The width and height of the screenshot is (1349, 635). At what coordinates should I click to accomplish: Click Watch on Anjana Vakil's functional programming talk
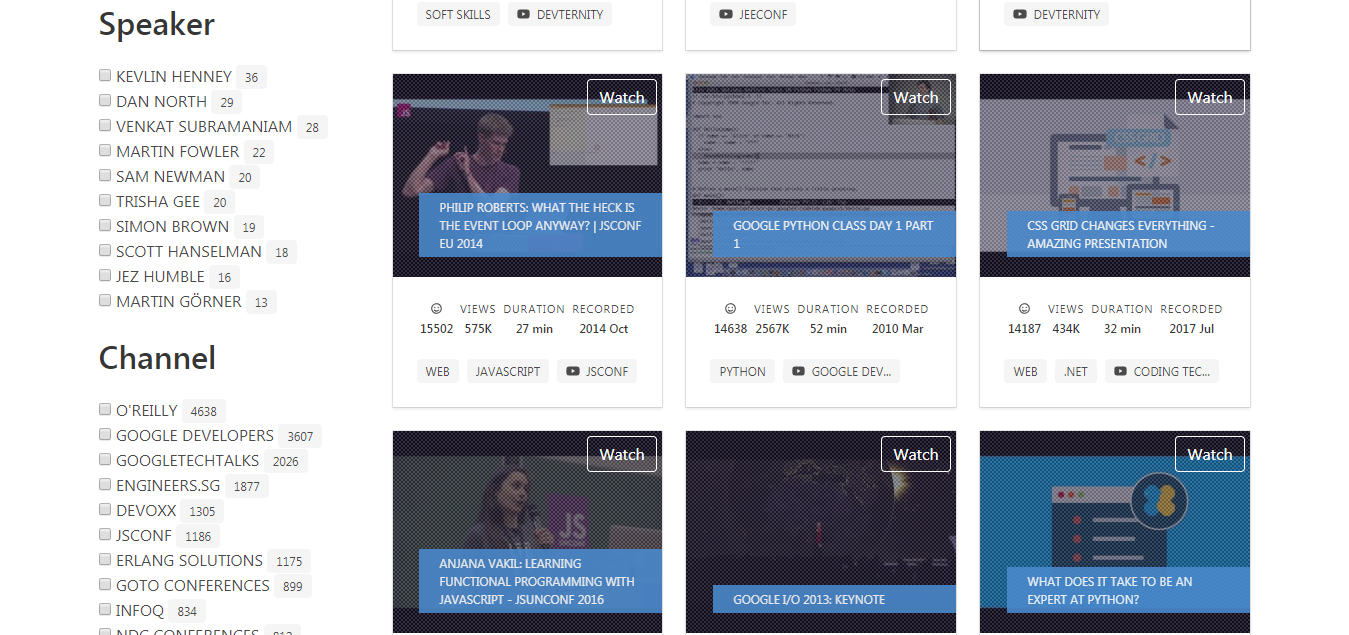pos(622,454)
